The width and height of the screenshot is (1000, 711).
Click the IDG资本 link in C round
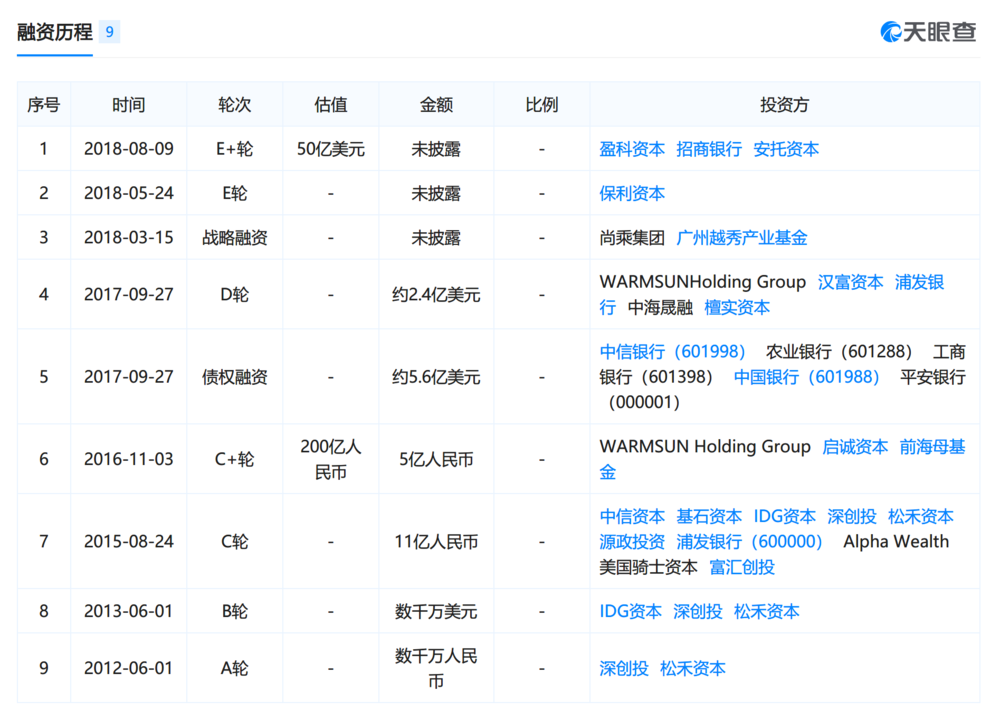[785, 517]
